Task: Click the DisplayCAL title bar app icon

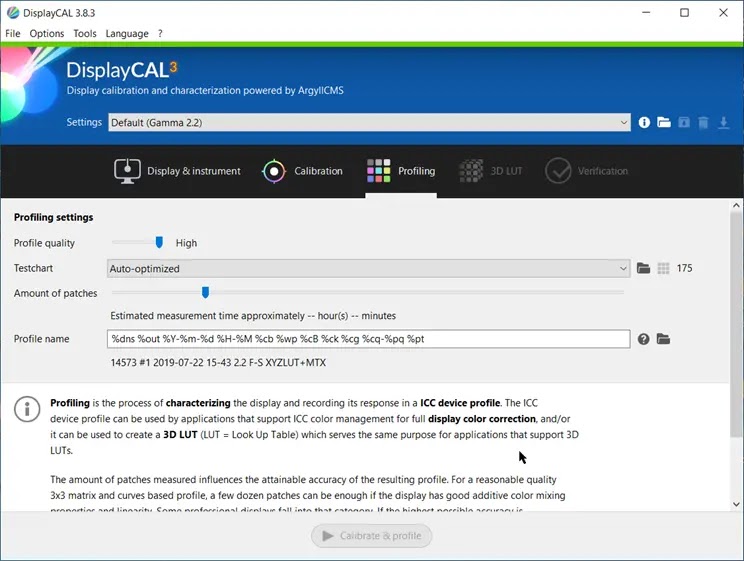Action: tap(13, 13)
